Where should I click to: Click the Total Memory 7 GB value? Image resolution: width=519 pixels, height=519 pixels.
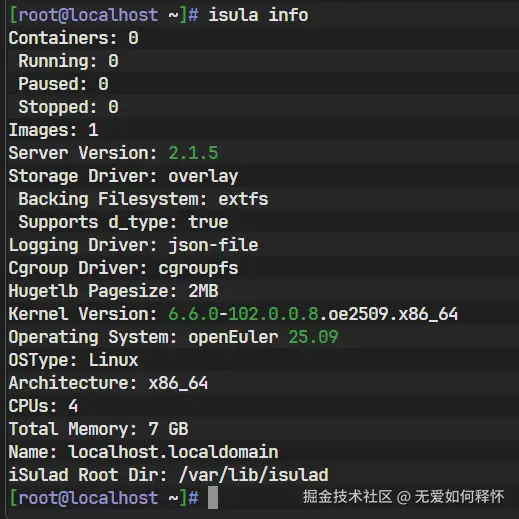[168, 429]
